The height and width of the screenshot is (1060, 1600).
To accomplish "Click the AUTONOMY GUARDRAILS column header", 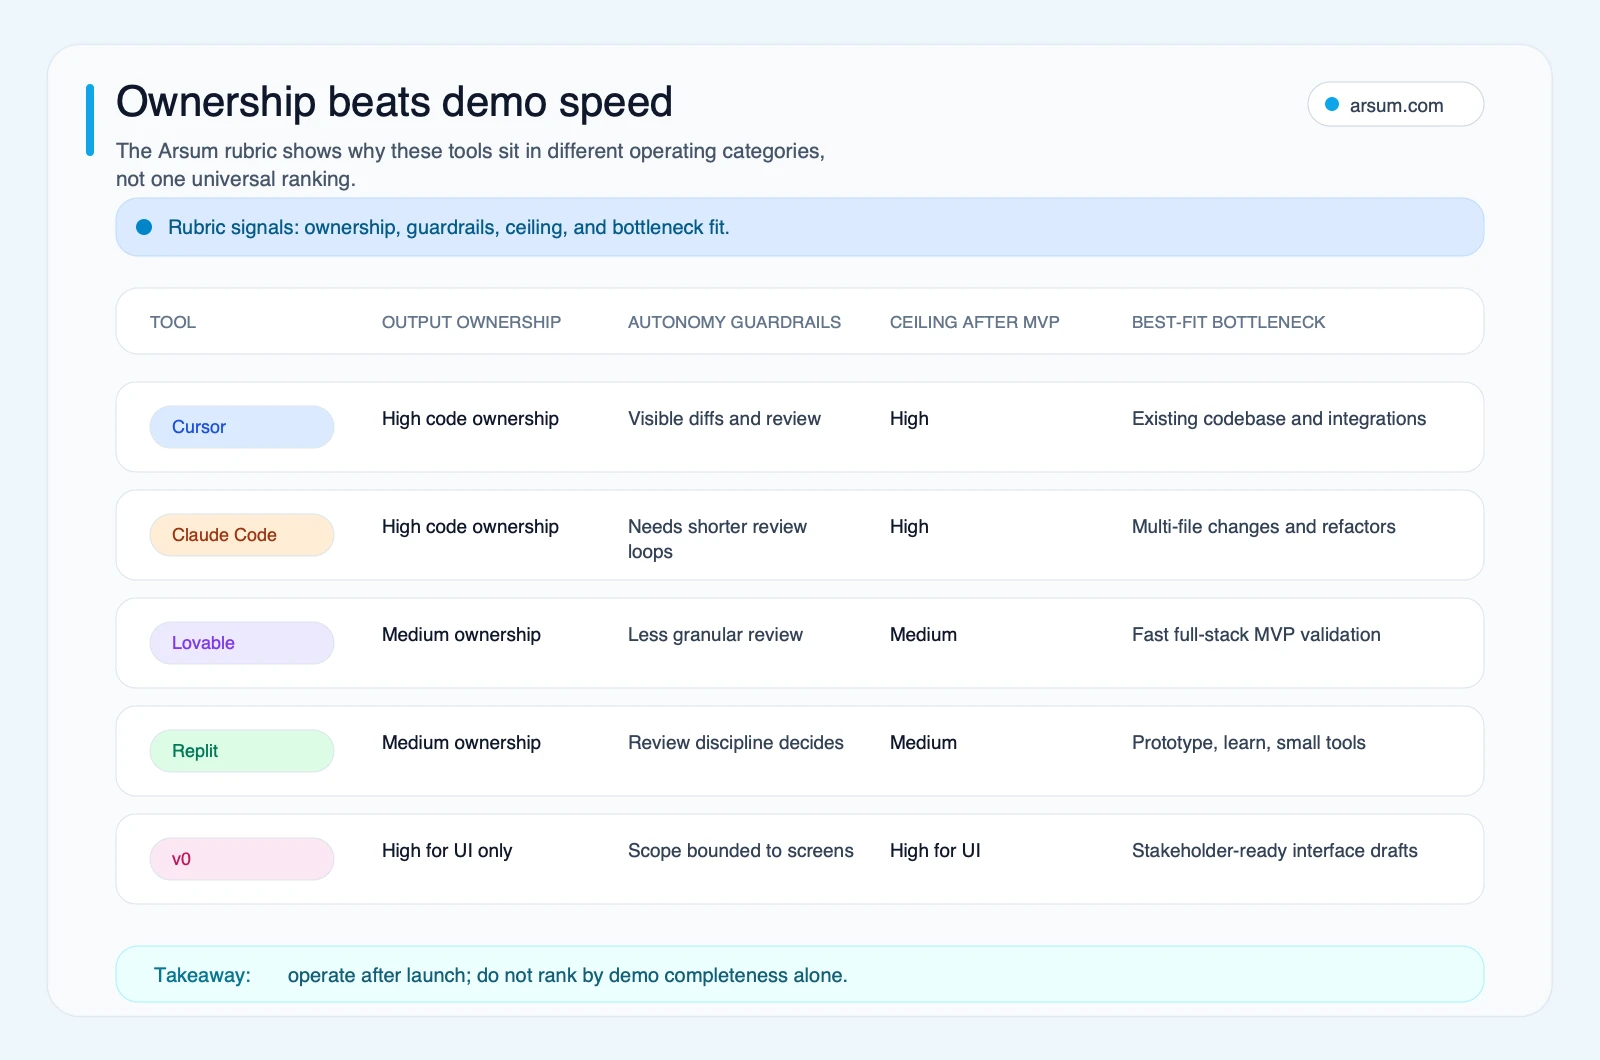I will tap(734, 322).
